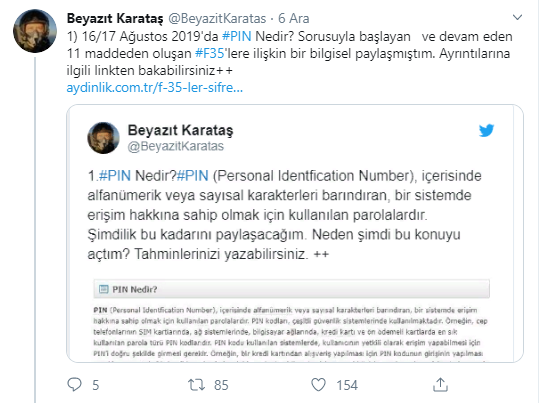Open the #F35 hashtag in tweet
The height and width of the screenshot is (403, 545).
coord(210,54)
